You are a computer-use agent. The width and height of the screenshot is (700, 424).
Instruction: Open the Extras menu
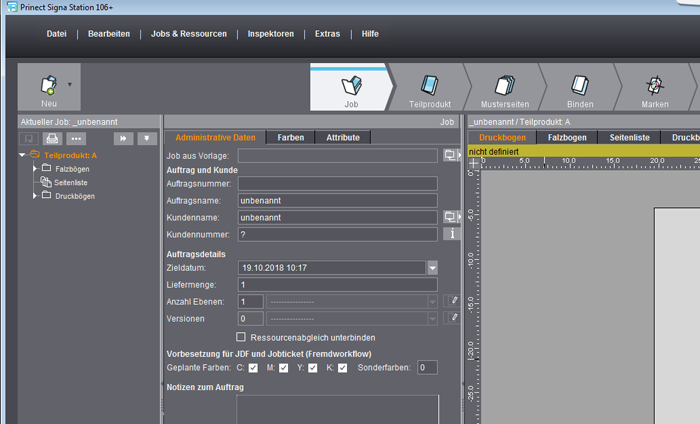327,34
